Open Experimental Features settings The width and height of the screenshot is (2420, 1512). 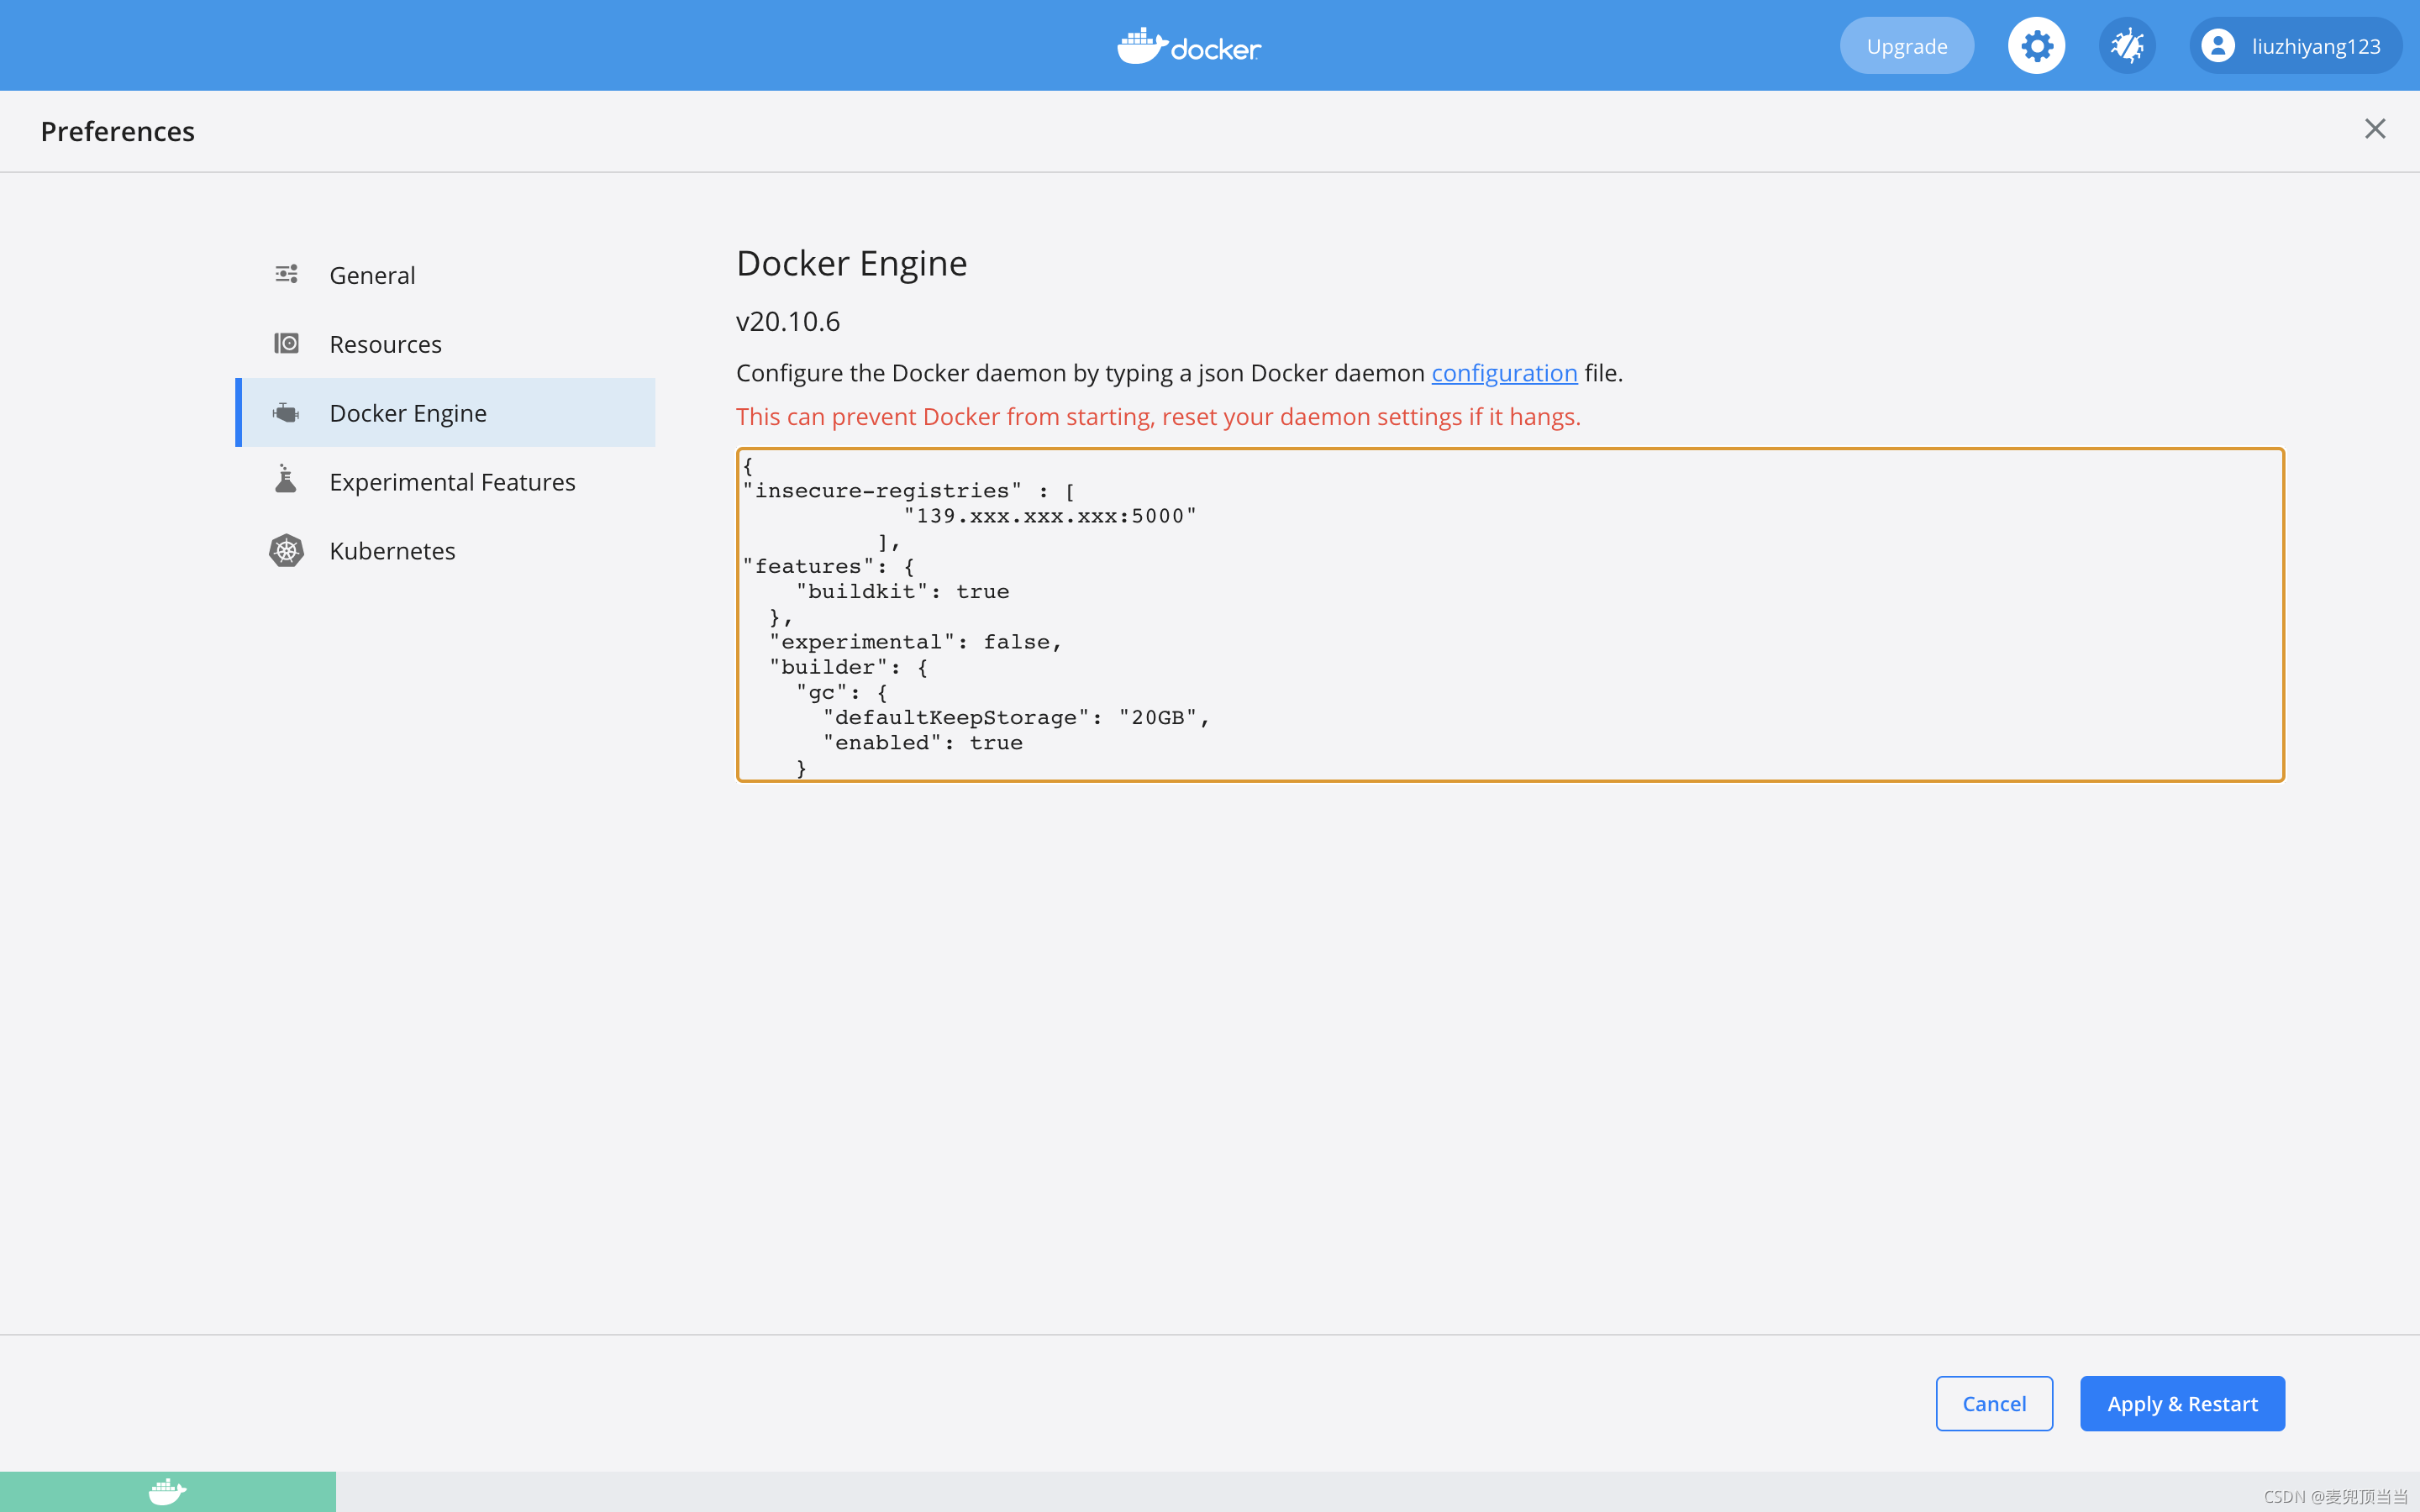446,482
